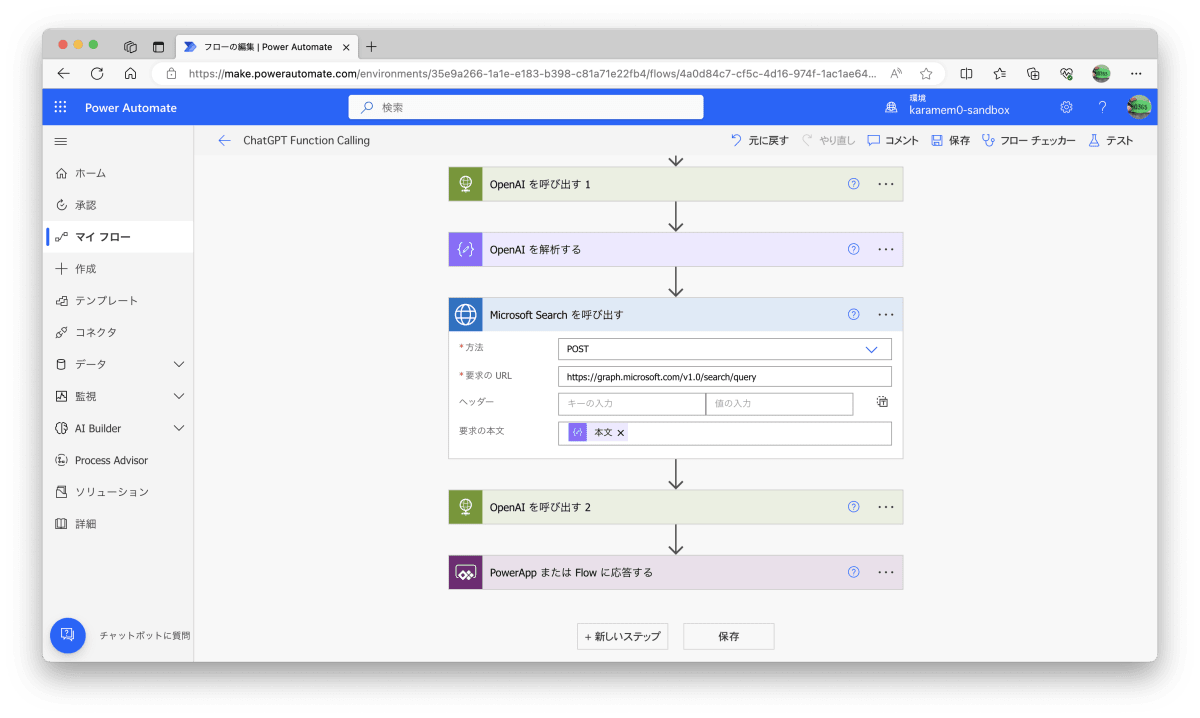Collapse the Microsoft Search を呼び出す step header
The width and height of the screenshot is (1200, 718).
coord(676,314)
